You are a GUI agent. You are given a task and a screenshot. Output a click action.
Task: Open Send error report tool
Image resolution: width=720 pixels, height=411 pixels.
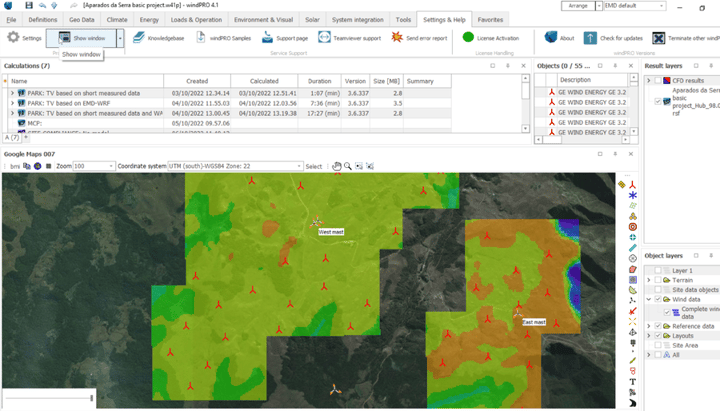click(x=419, y=38)
